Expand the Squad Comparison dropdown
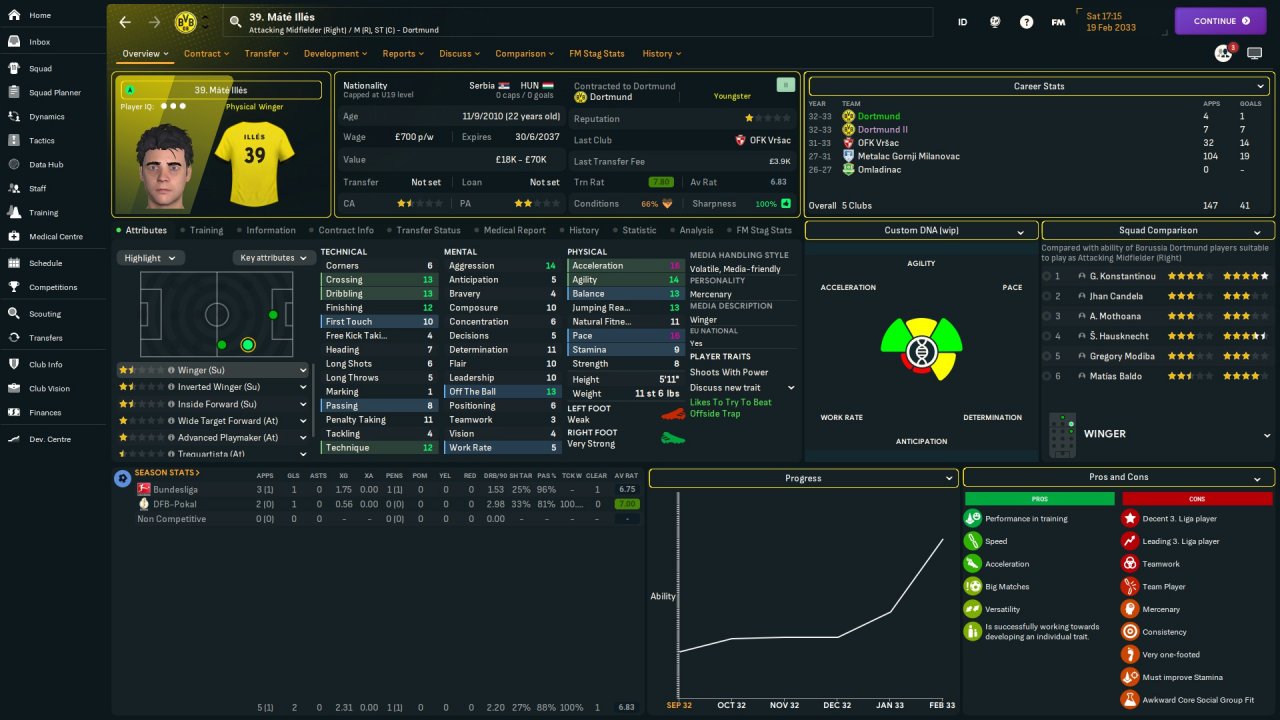Screen dimensions: 1280x720 click(x=1158, y=230)
